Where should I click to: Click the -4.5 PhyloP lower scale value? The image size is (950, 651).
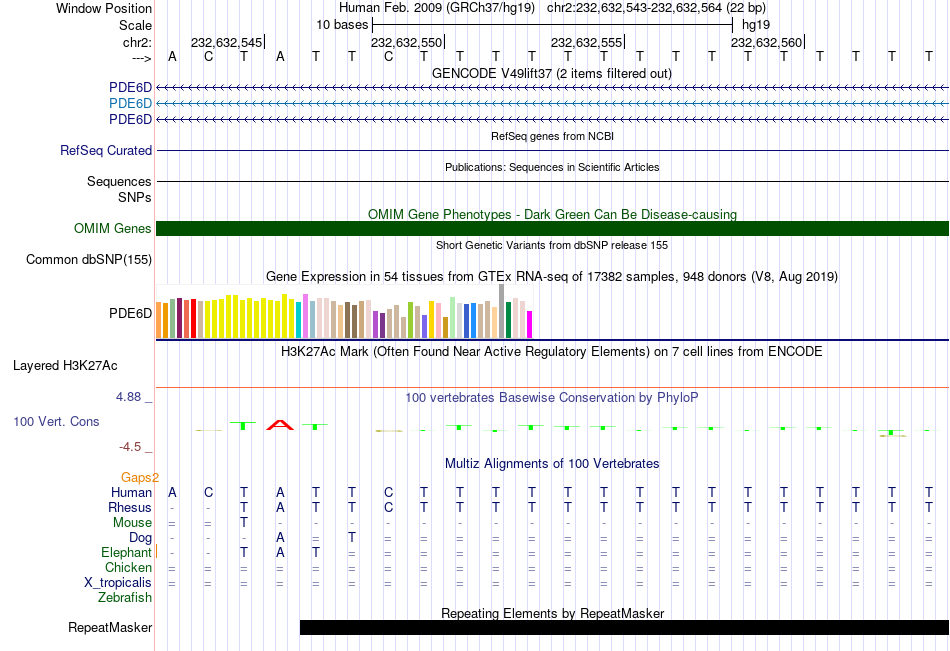tap(130, 447)
